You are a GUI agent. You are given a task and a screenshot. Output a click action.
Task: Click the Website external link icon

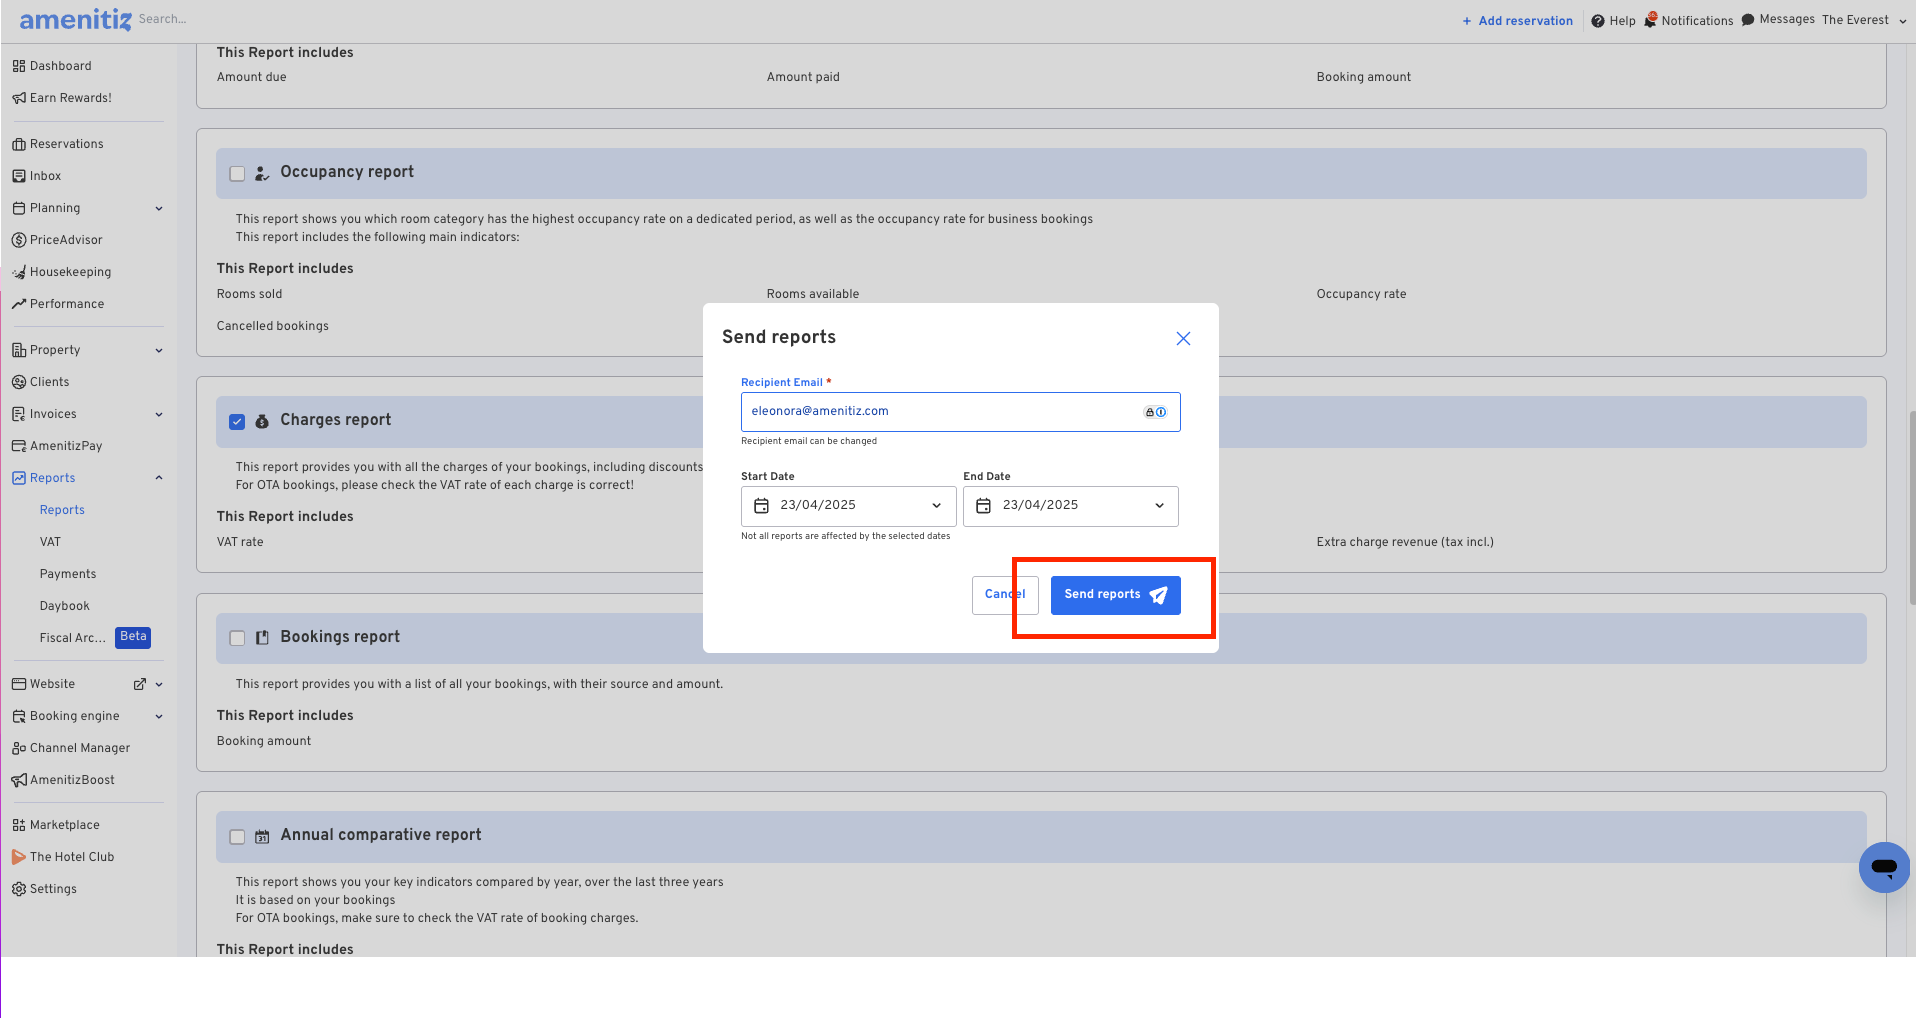point(140,684)
